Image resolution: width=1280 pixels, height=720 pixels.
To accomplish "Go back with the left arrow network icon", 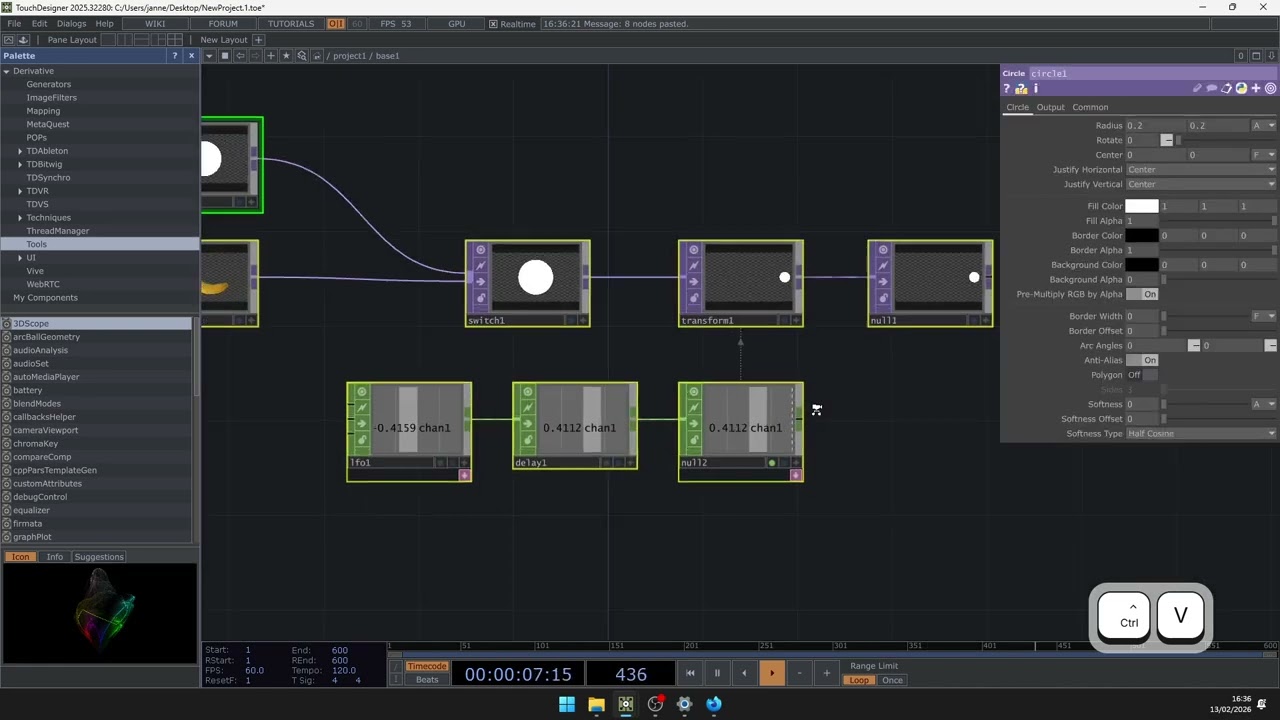I will pos(240,56).
